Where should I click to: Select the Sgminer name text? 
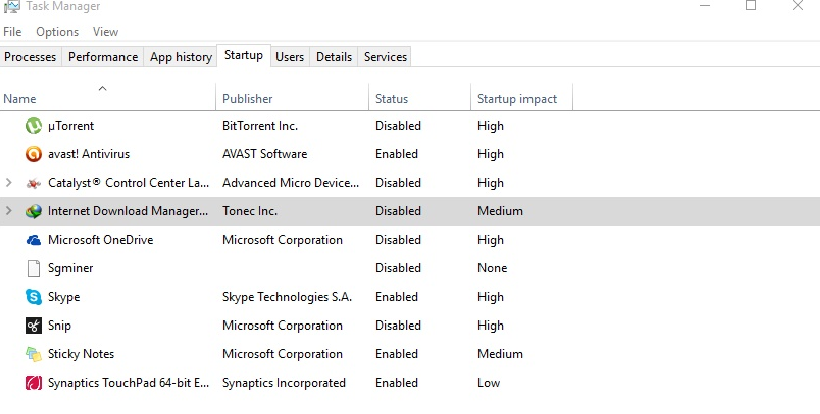point(71,268)
